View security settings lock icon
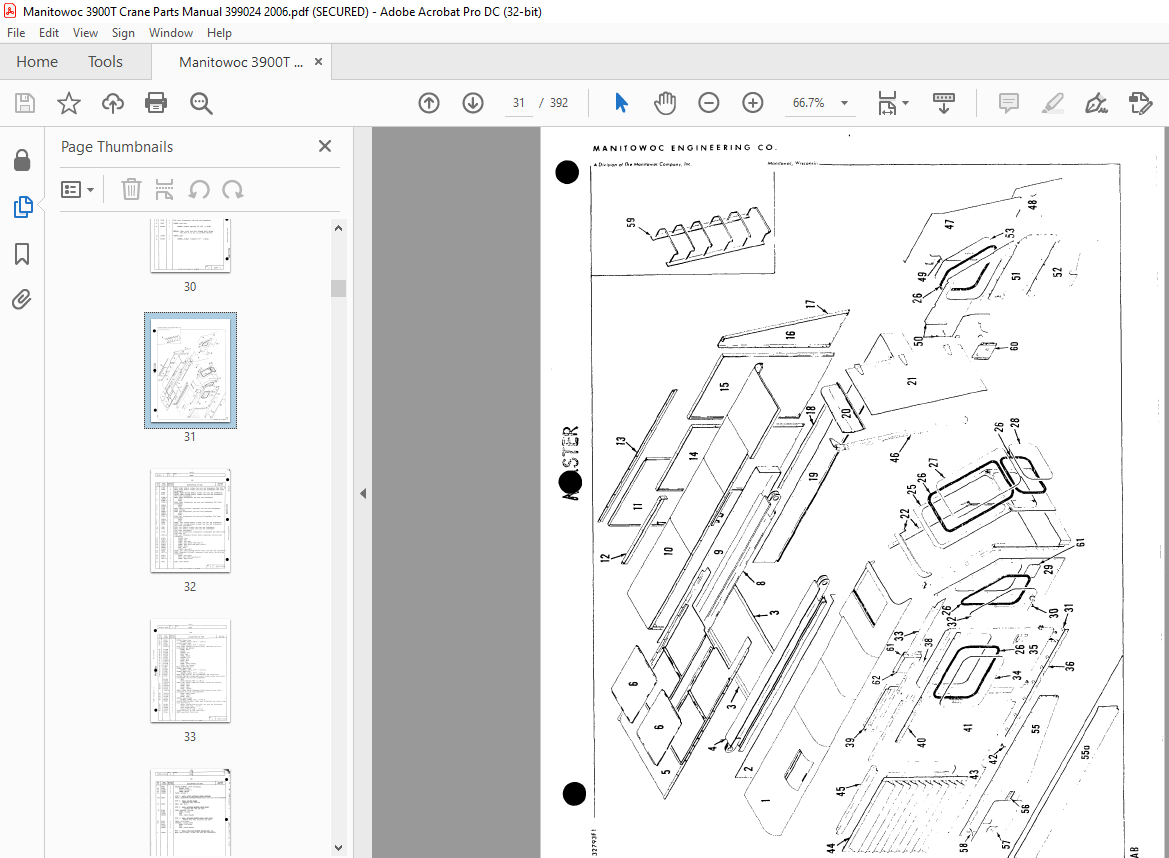This screenshot has height=858, width=1169. (x=22, y=160)
